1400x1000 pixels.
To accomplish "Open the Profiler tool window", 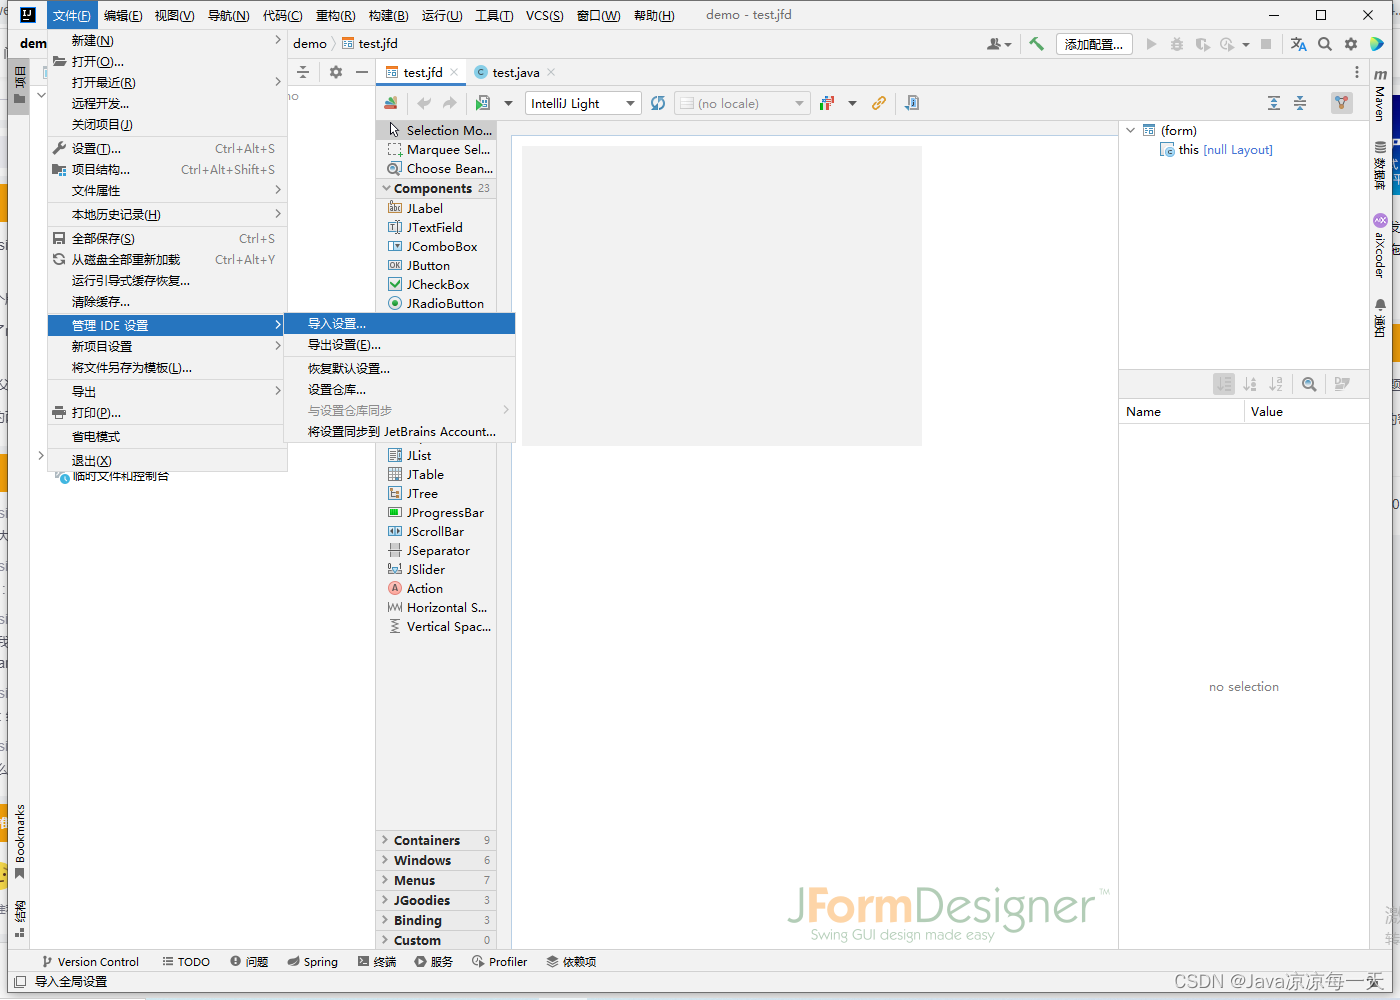I will pos(499,962).
